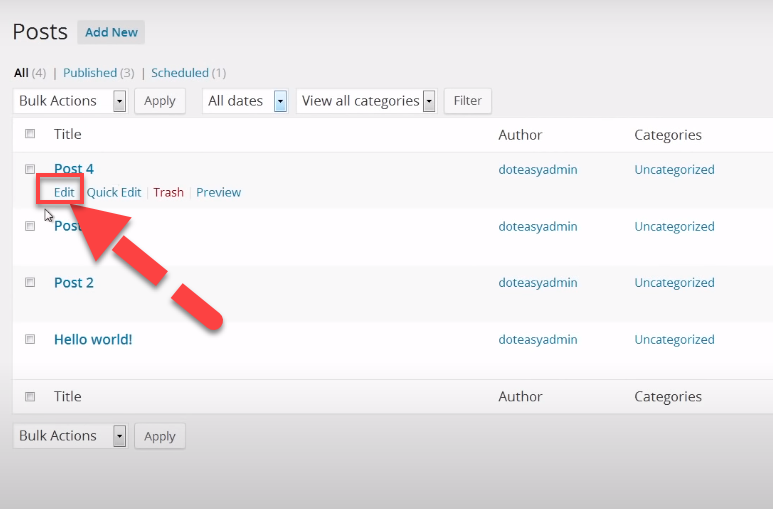Click Uncategorized in Post 2 row

(674, 283)
